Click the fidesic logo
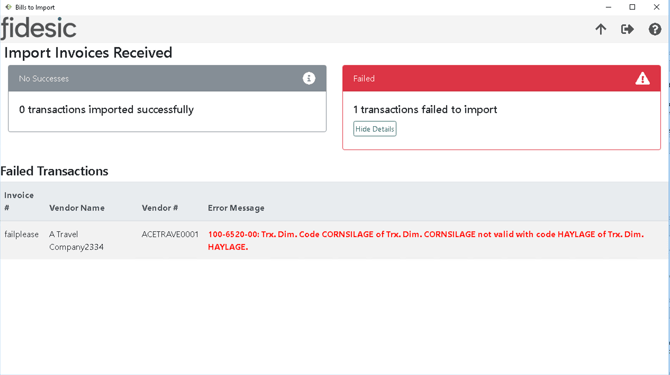Viewport: 670px width, 375px height. point(38,29)
